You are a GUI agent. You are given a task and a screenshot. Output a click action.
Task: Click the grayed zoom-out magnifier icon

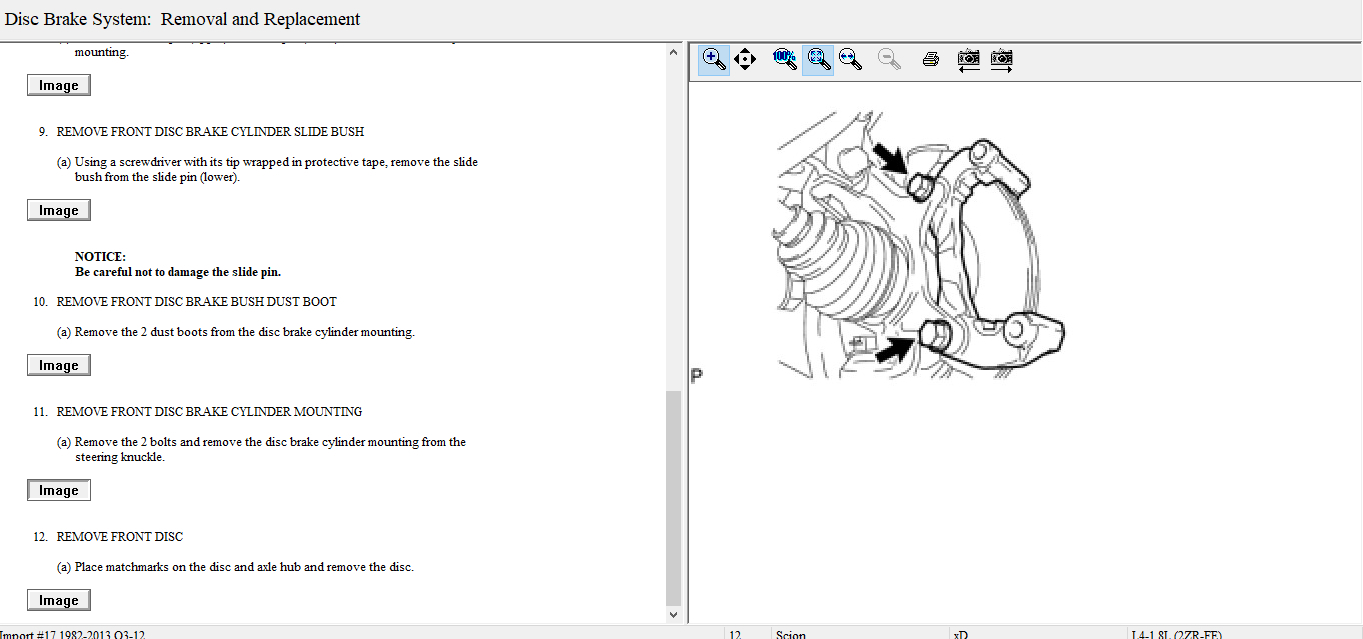(888, 59)
